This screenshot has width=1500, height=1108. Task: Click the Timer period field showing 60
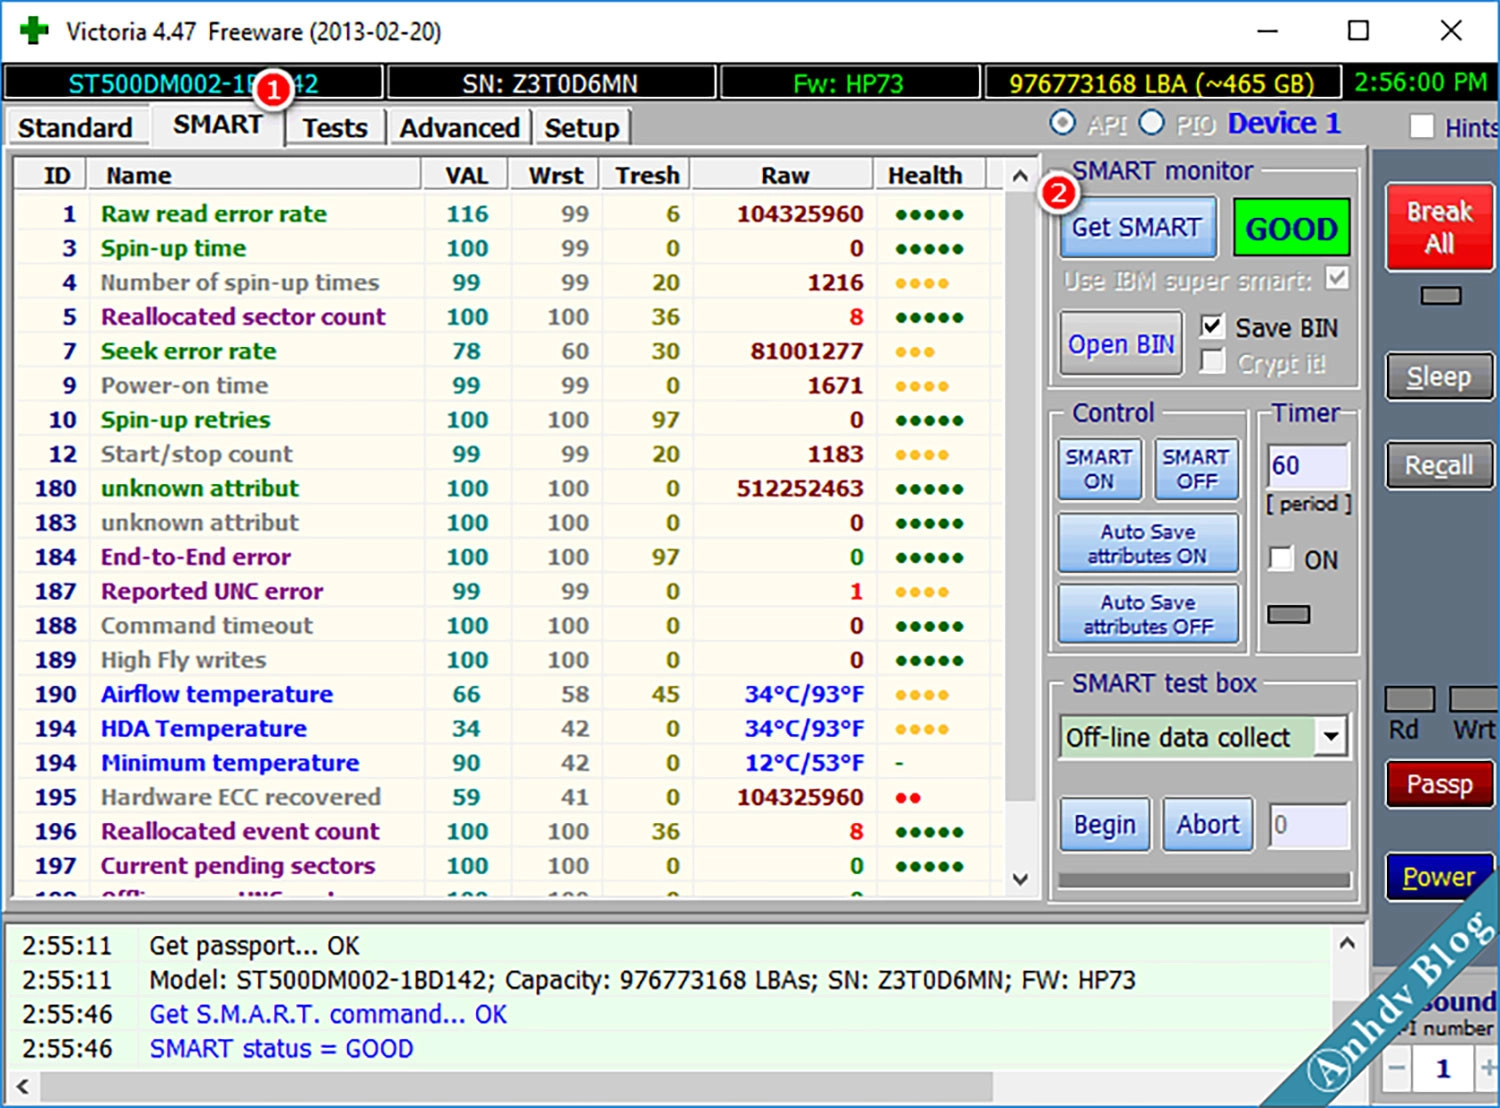coord(1308,466)
